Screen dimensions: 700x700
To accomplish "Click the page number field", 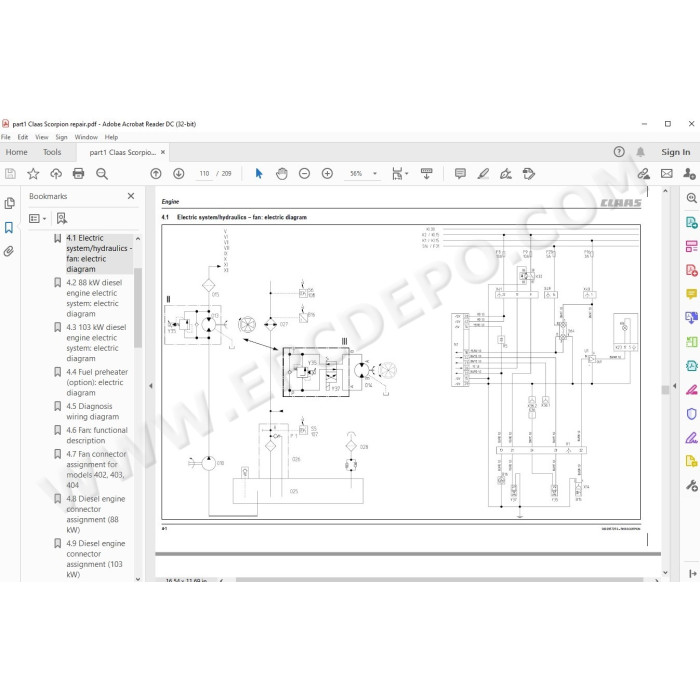I will pos(204,174).
